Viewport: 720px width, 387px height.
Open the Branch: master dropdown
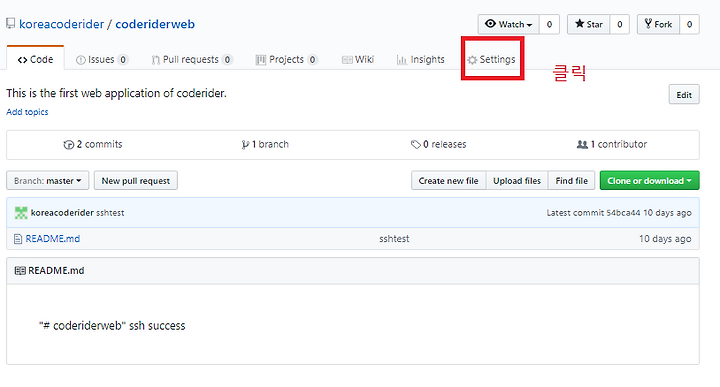point(48,181)
